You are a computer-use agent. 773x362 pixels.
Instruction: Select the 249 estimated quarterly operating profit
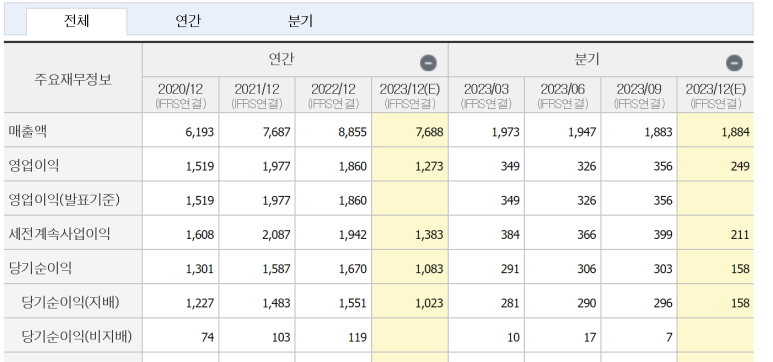point(740,166)
